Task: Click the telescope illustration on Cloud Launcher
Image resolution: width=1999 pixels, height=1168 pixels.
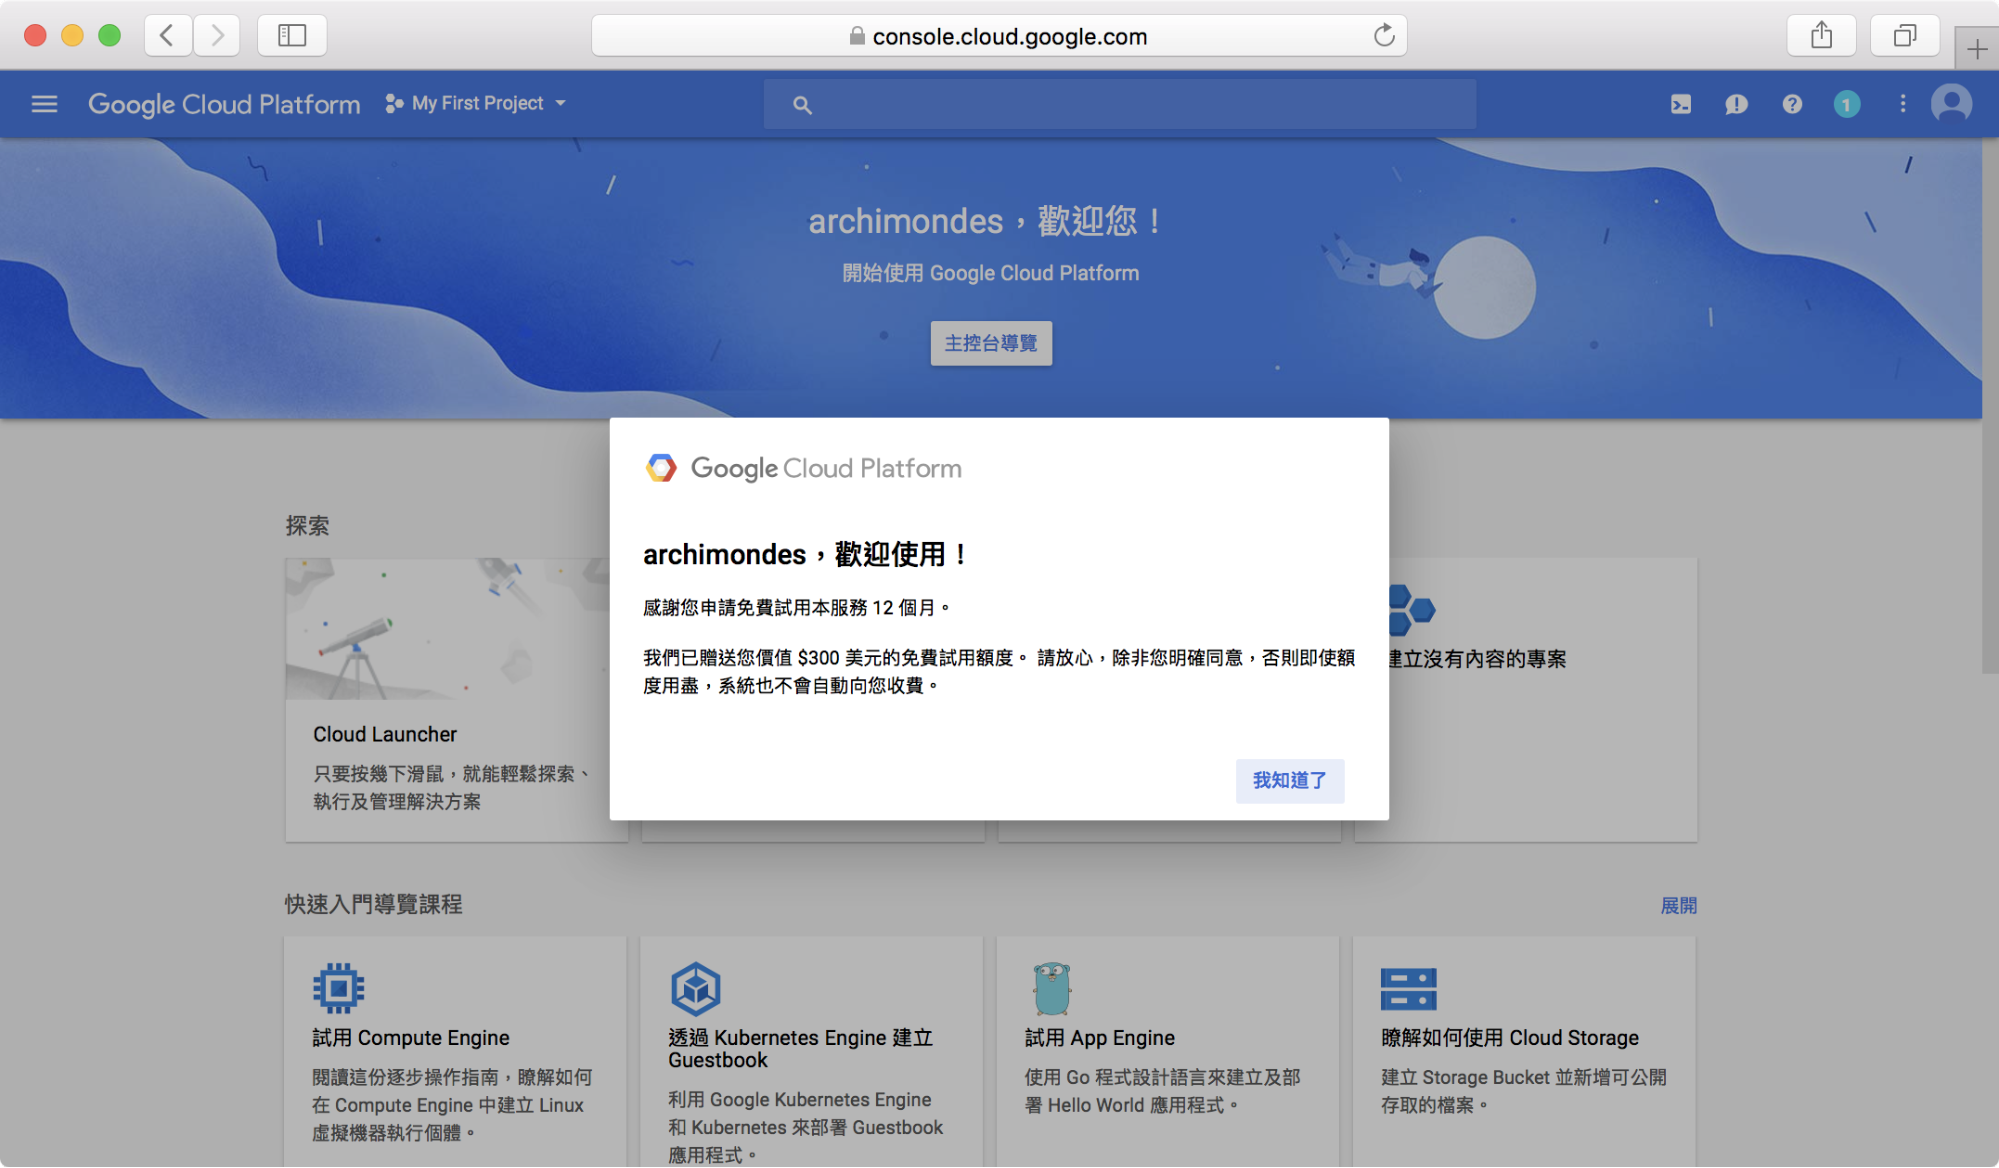Action: [x=356, y=655]
